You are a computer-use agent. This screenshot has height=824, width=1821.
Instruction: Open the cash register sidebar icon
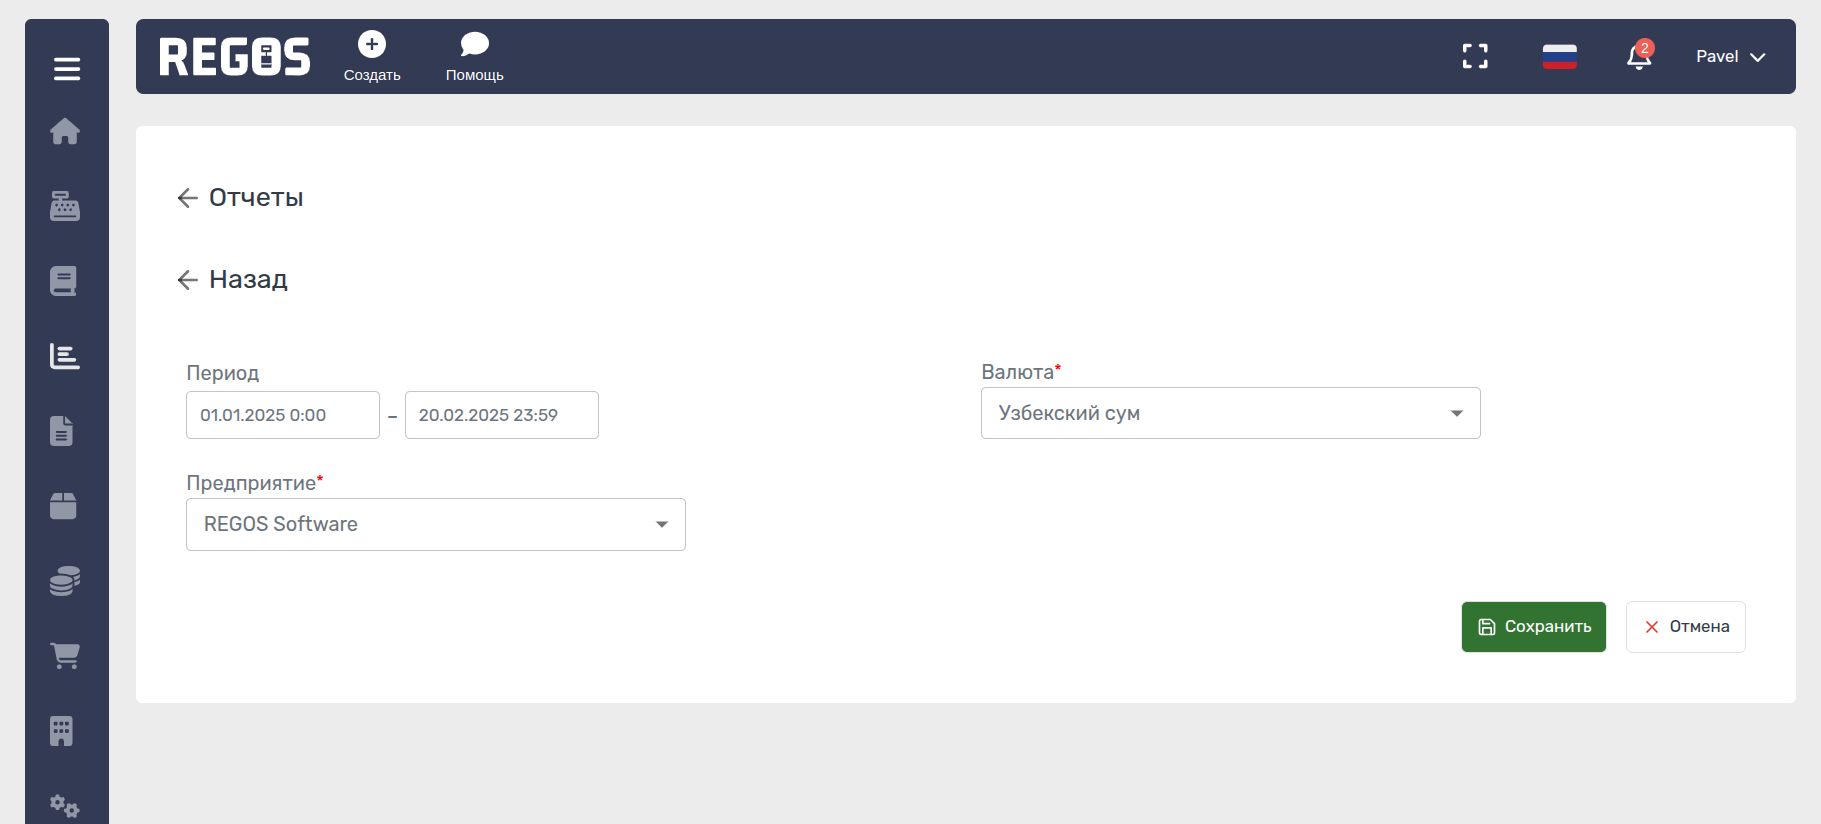(x=65, y=206)
